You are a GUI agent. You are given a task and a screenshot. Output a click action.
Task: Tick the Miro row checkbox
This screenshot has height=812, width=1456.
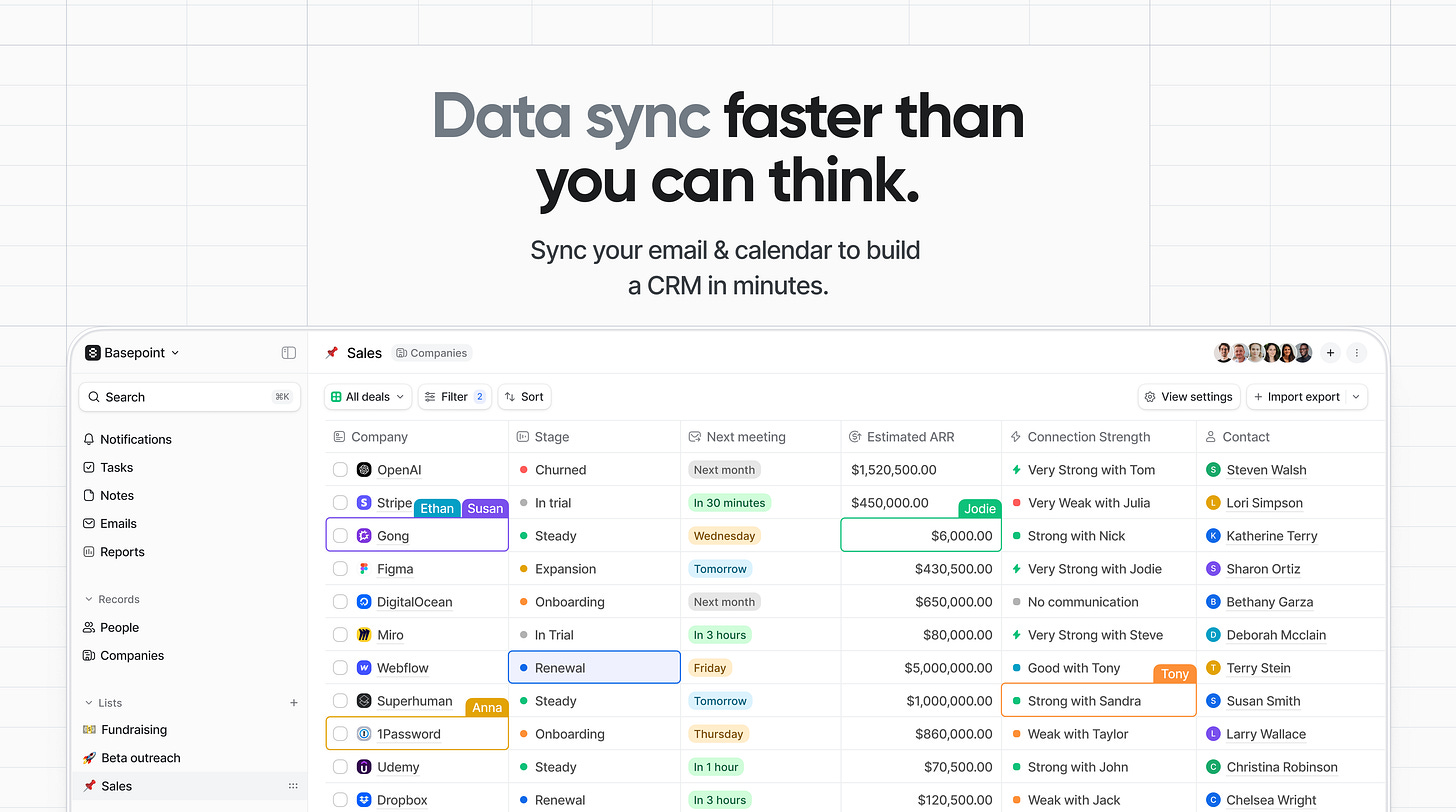coord(340,635)
